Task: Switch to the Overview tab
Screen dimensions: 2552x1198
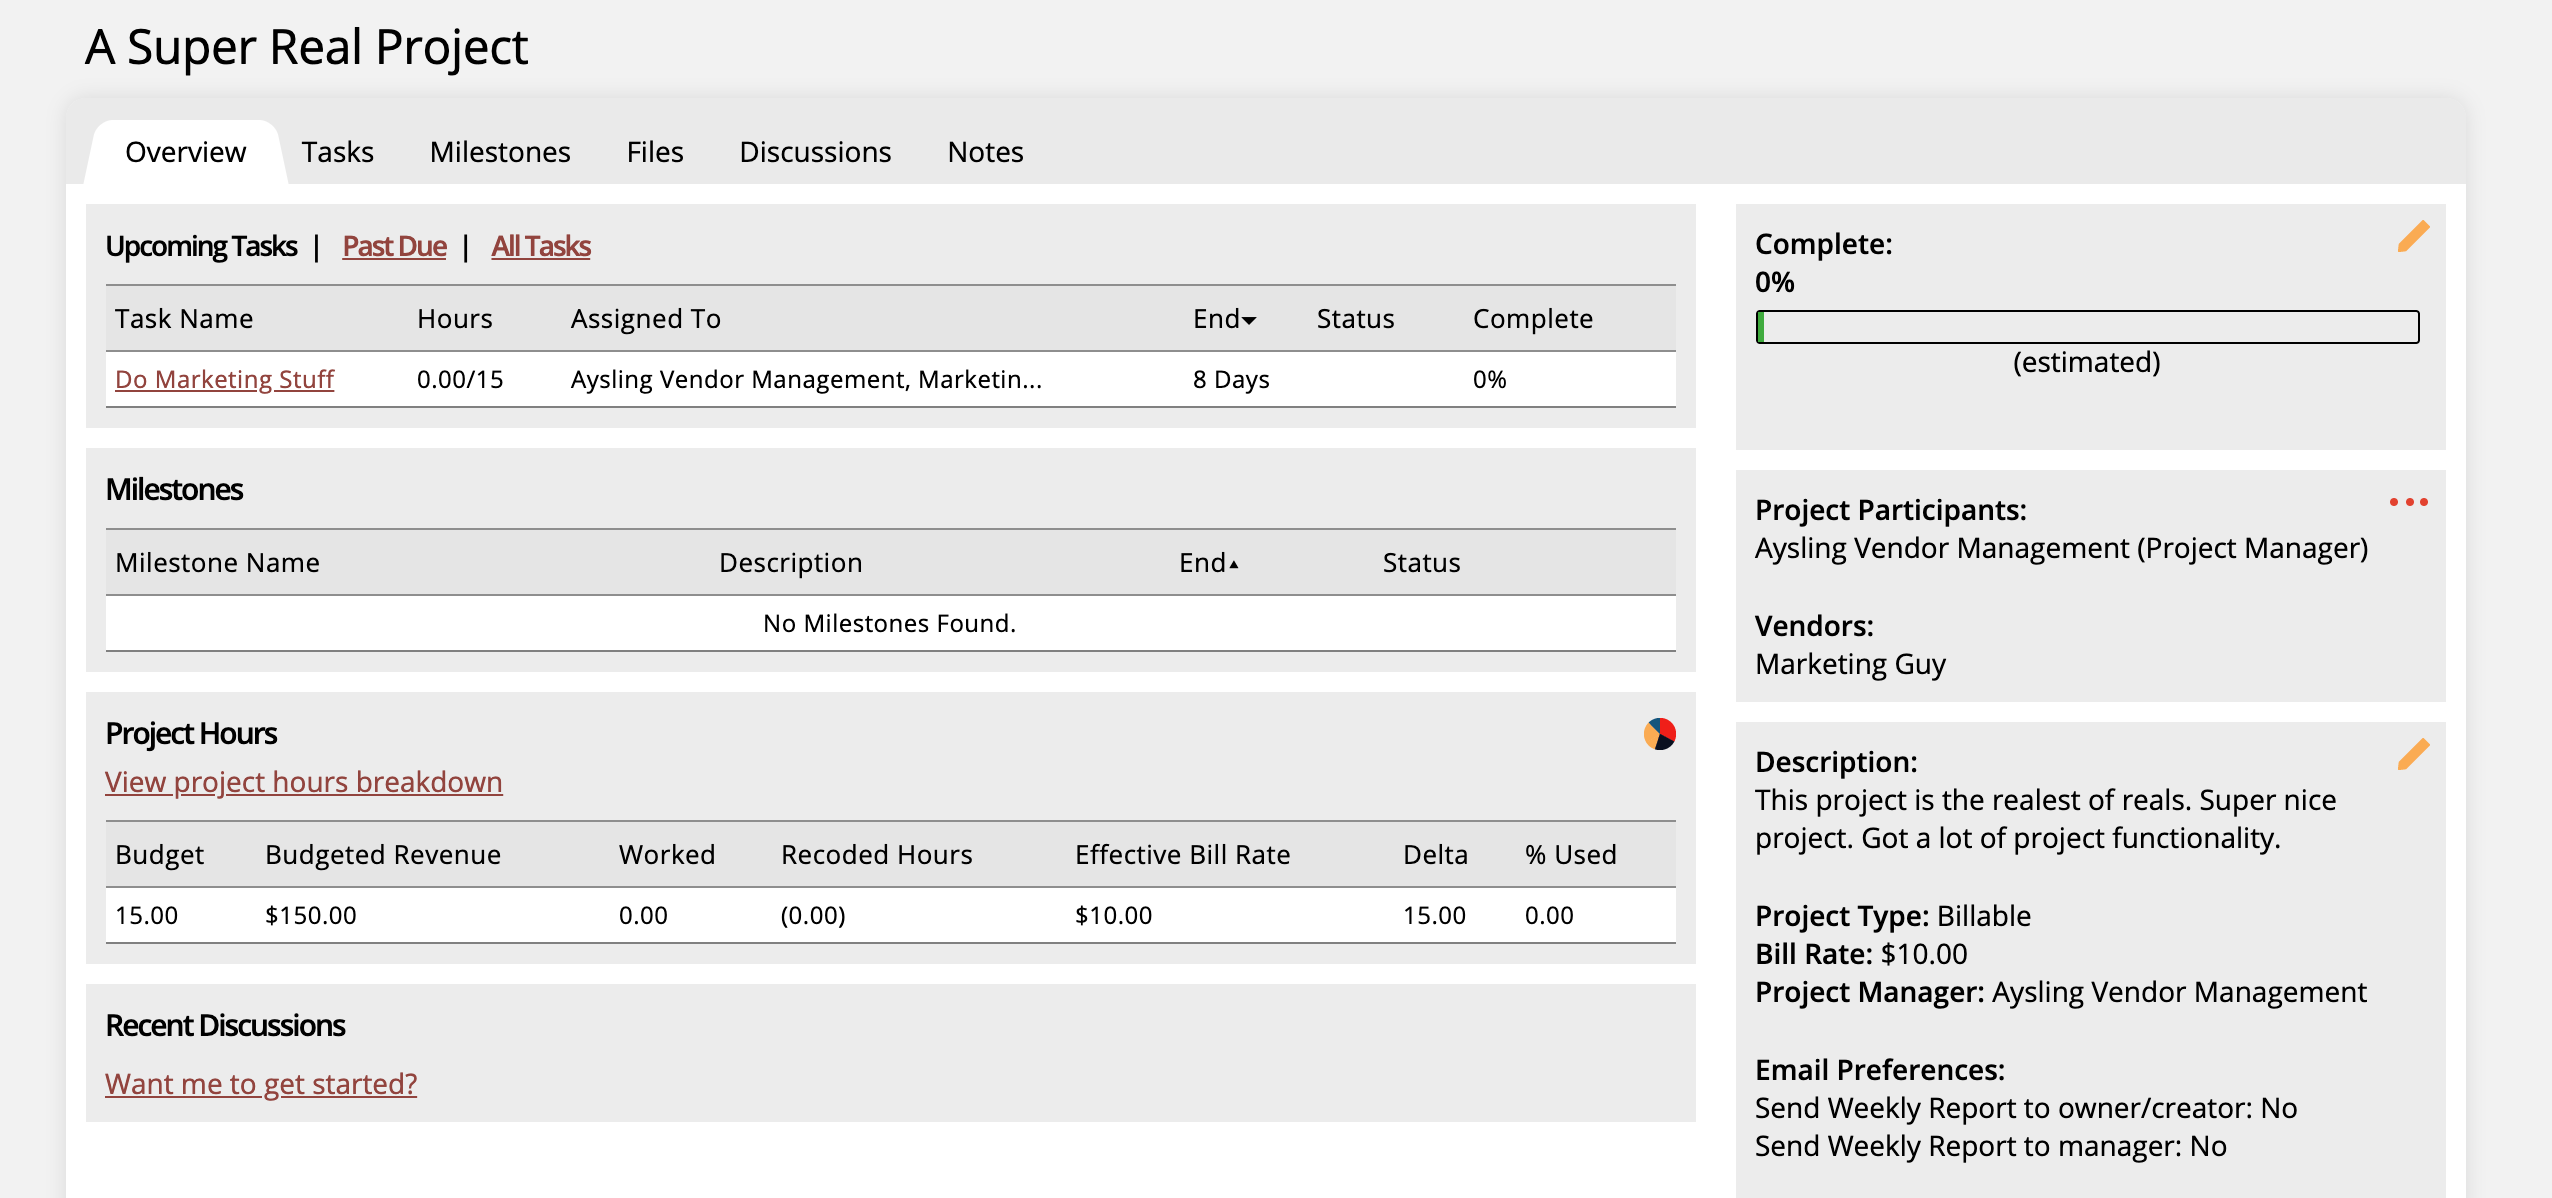Action: pyautogui.click(x=185, y=152)
